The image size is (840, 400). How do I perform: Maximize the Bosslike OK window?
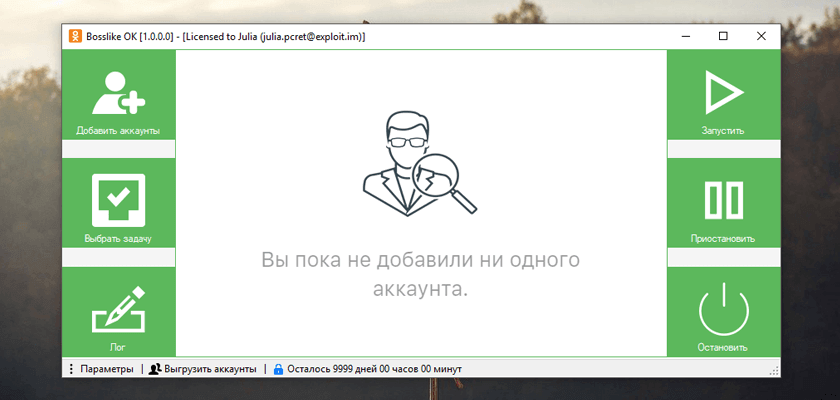click(723, 36)
